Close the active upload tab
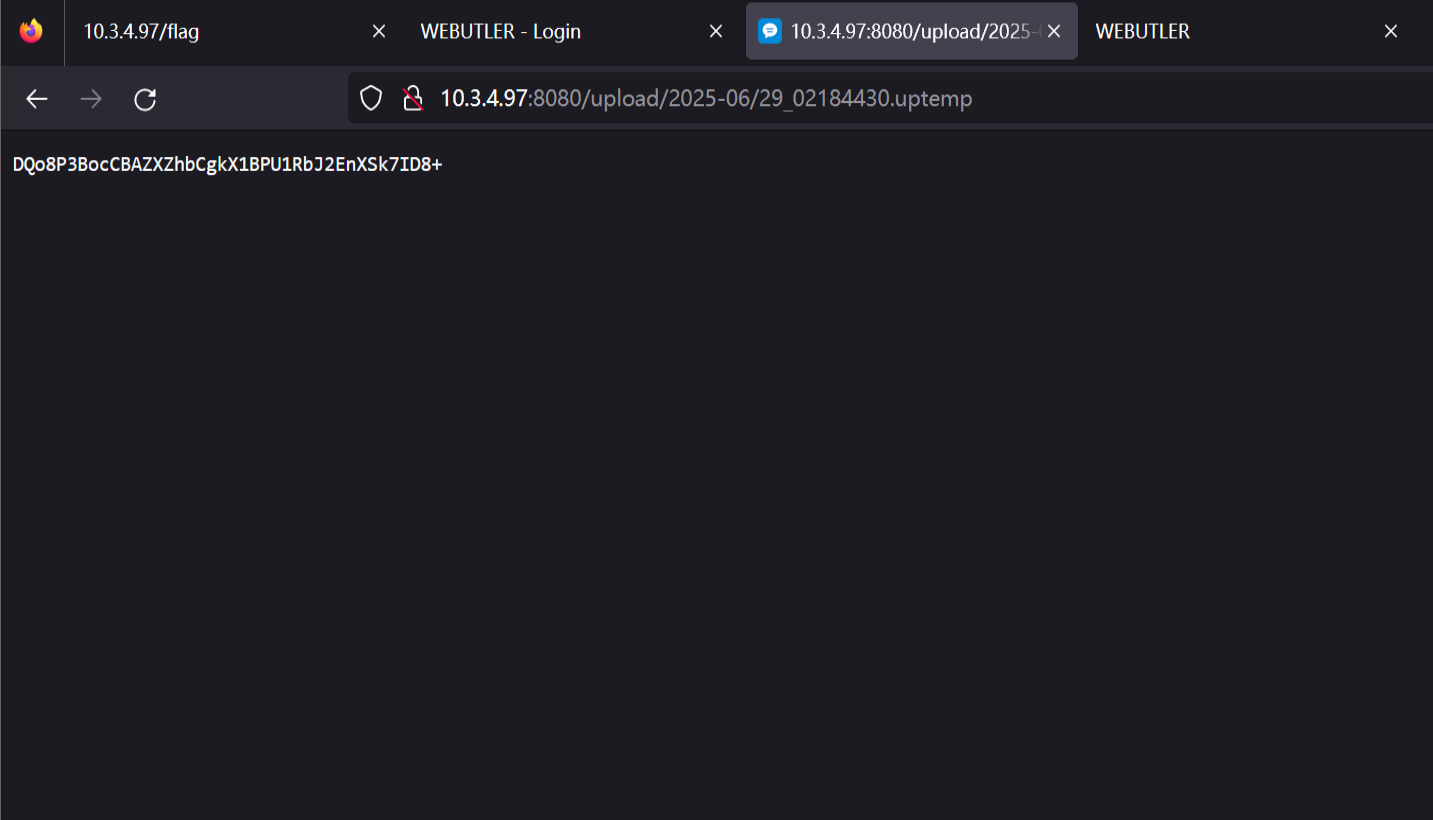The image size is (1433, 820). 1054,31
